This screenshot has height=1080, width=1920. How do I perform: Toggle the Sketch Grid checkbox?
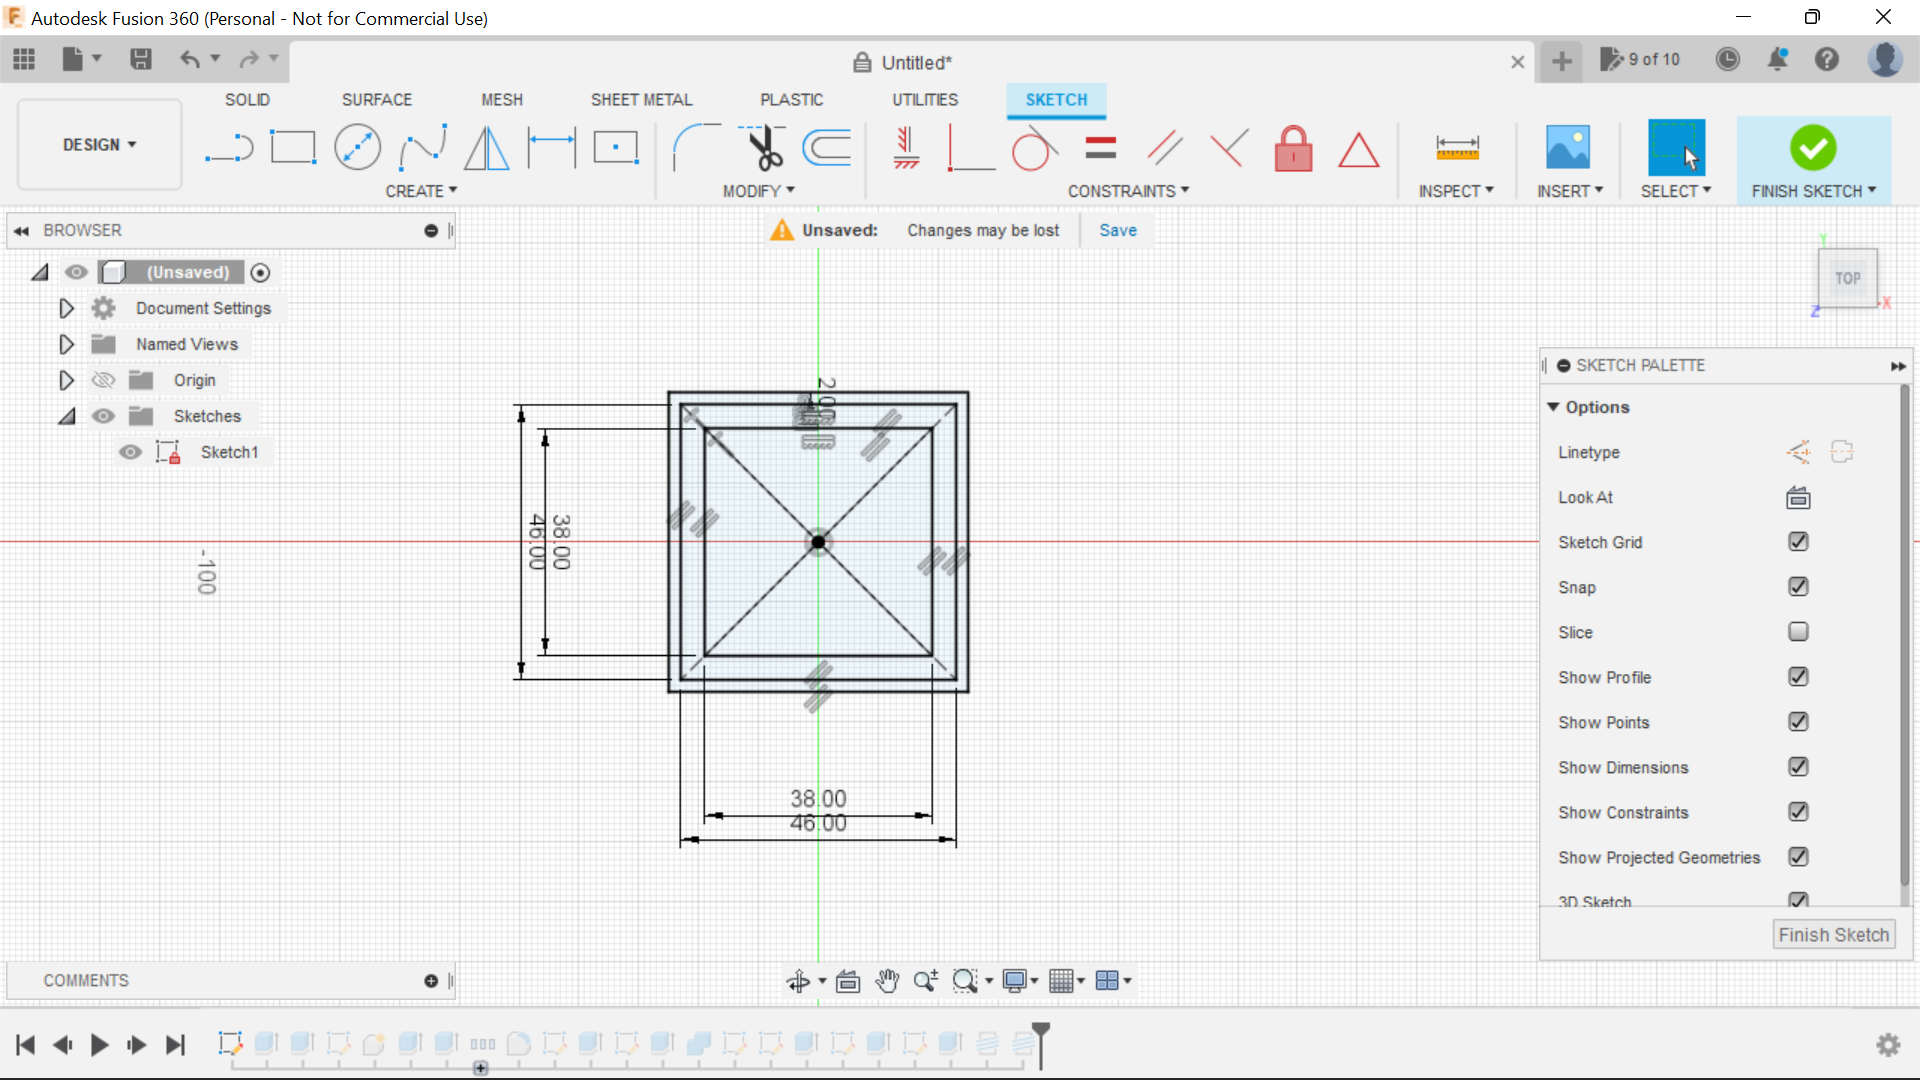pyautogui.click(x=1798, y=541)
